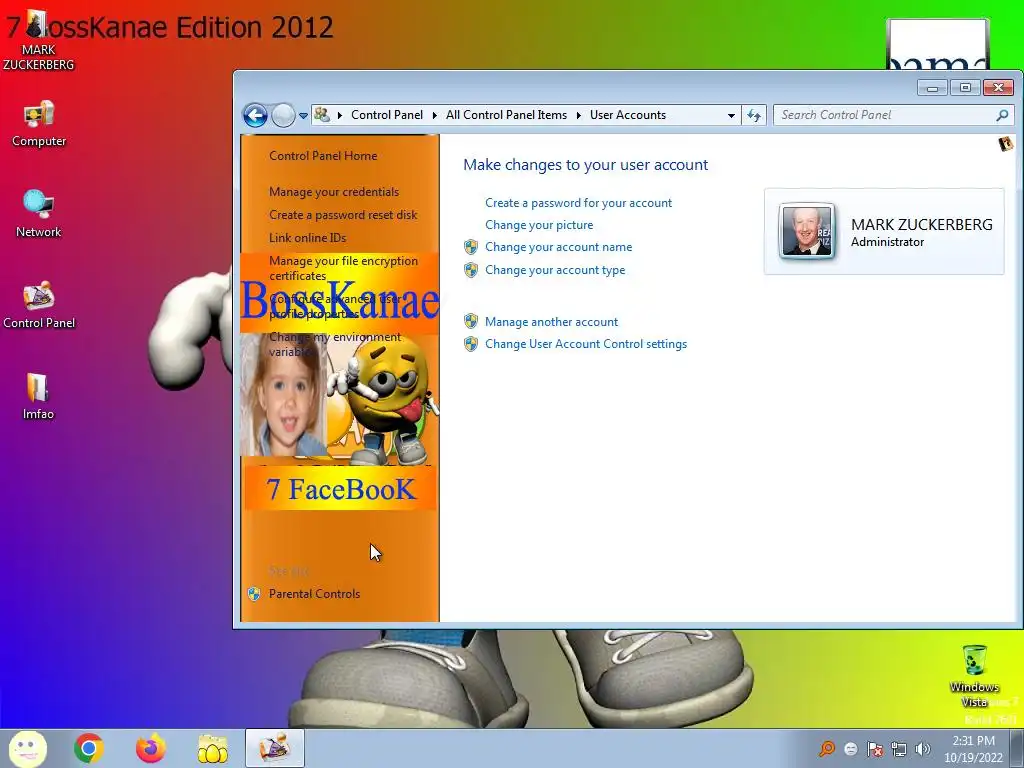1024x768 pixels.
Task: Open the Recycle Bin icon
Action: (975, 676)
